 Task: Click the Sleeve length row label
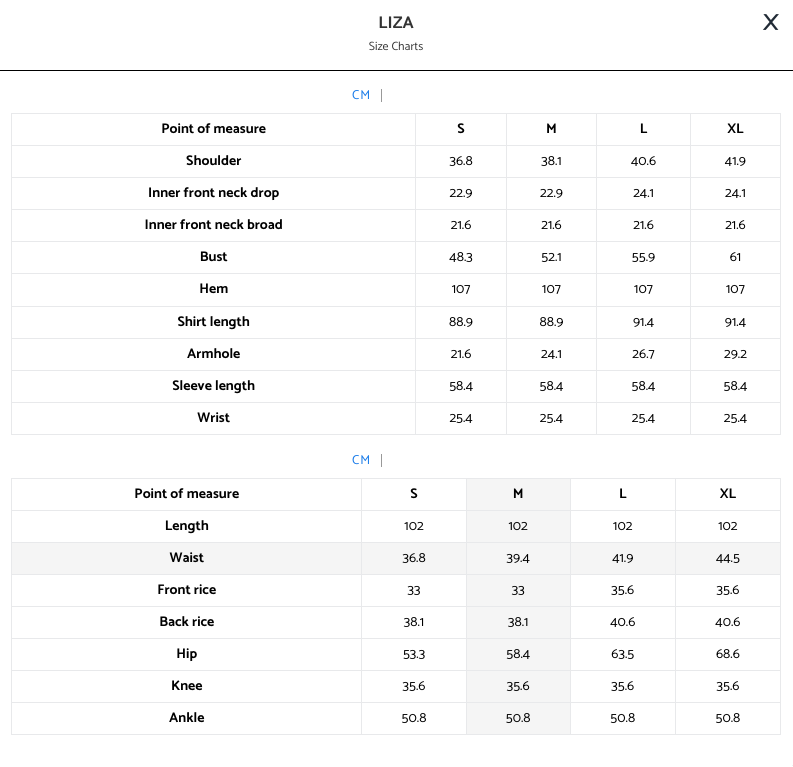[213, 386]
